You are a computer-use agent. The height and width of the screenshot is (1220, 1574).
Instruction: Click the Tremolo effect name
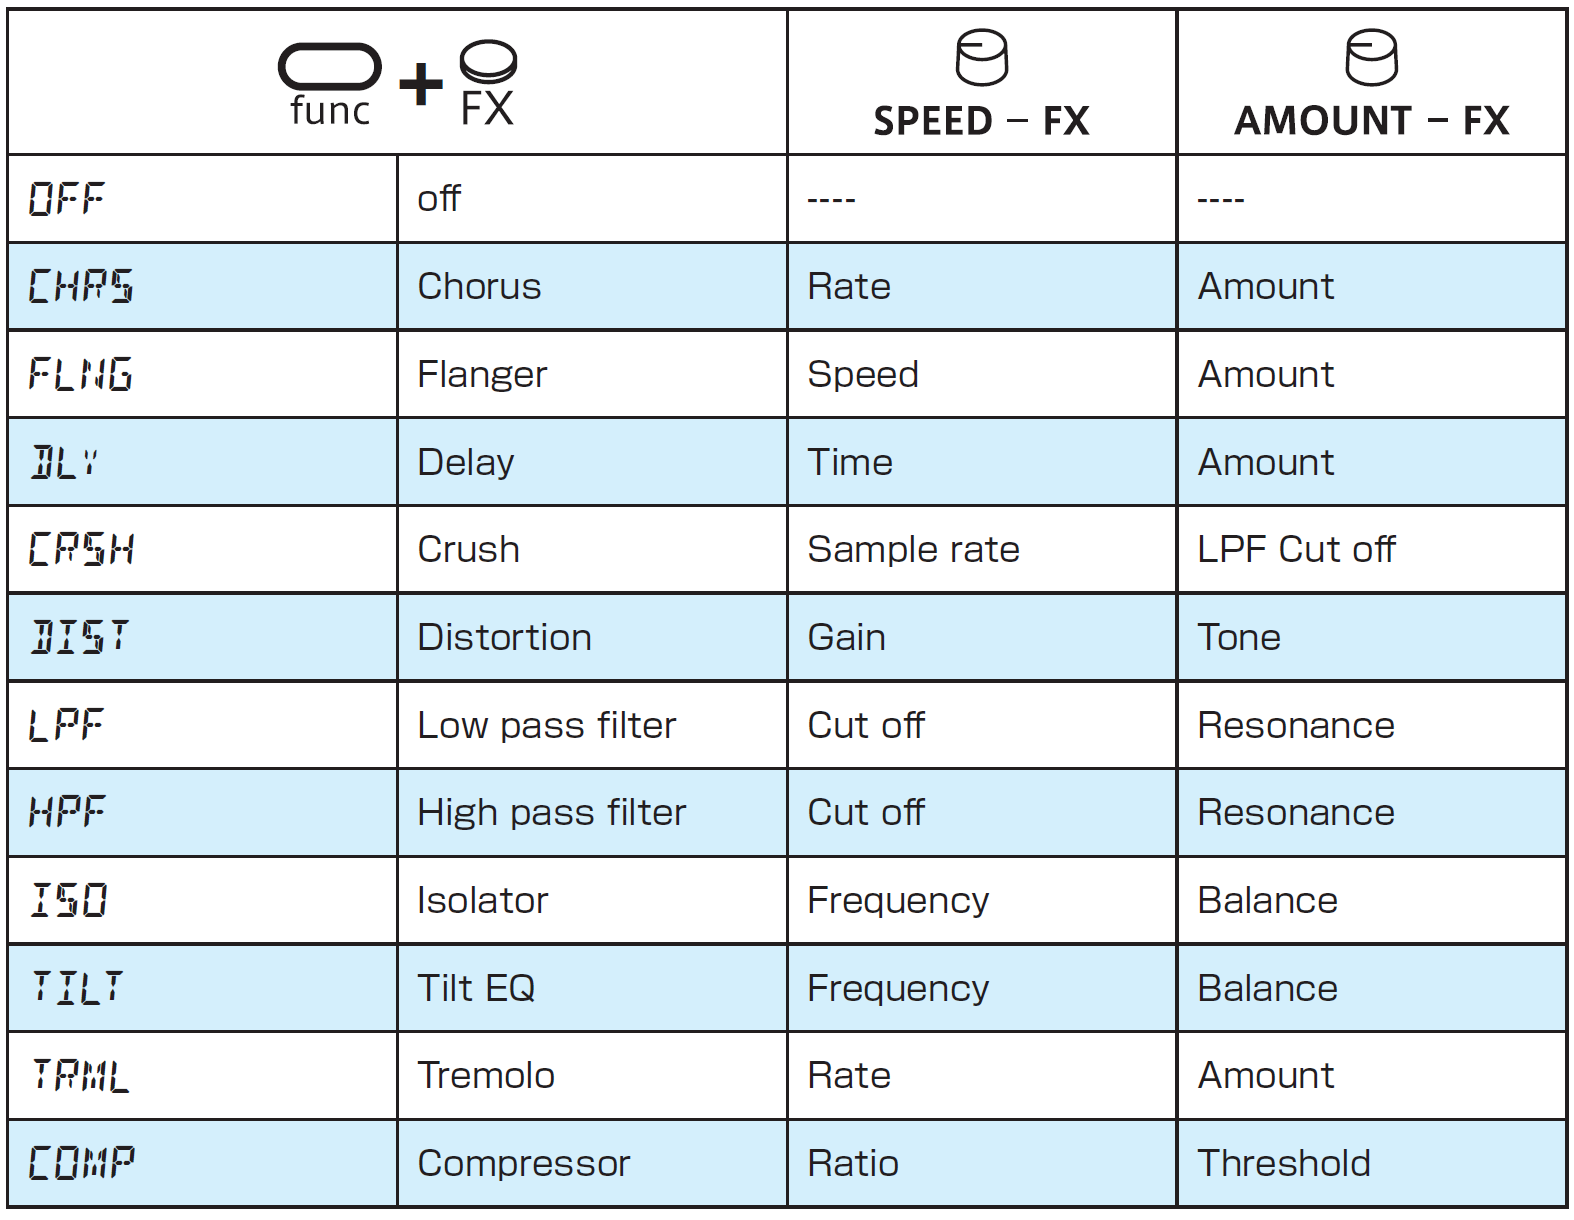coord(486,1076)
